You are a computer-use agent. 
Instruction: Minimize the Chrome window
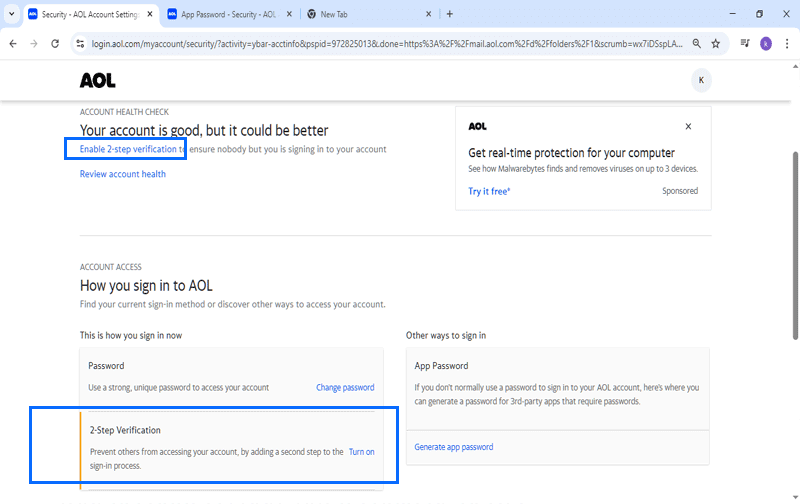(733, 14)
